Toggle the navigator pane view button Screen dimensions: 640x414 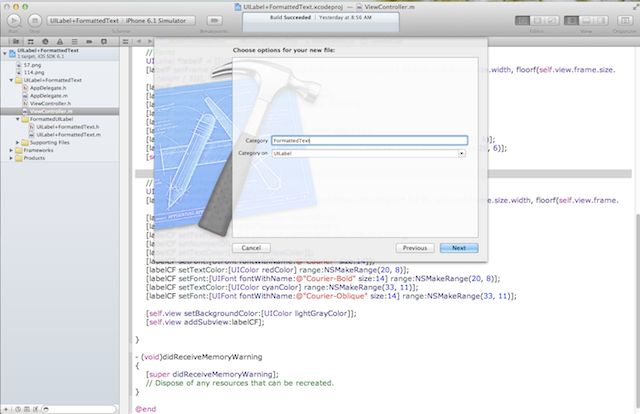571,20
